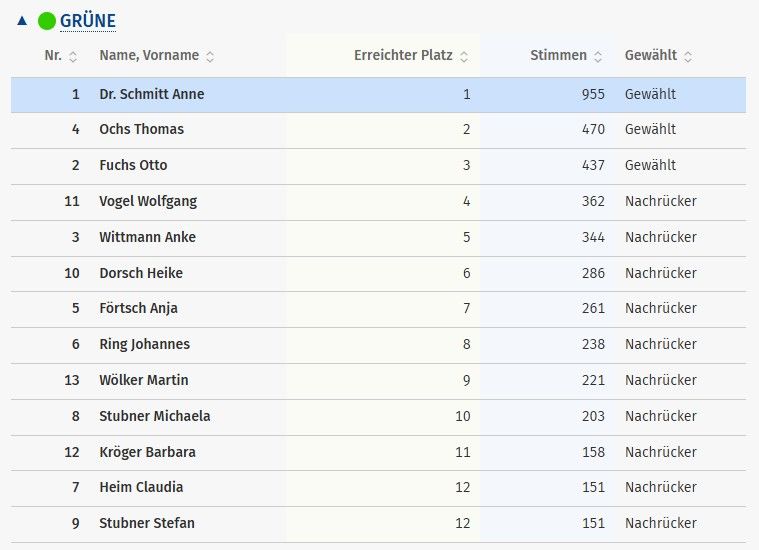Collapse the GRÜNE party section triangle
Screen dimensions: 759x550
click(22, 20)
